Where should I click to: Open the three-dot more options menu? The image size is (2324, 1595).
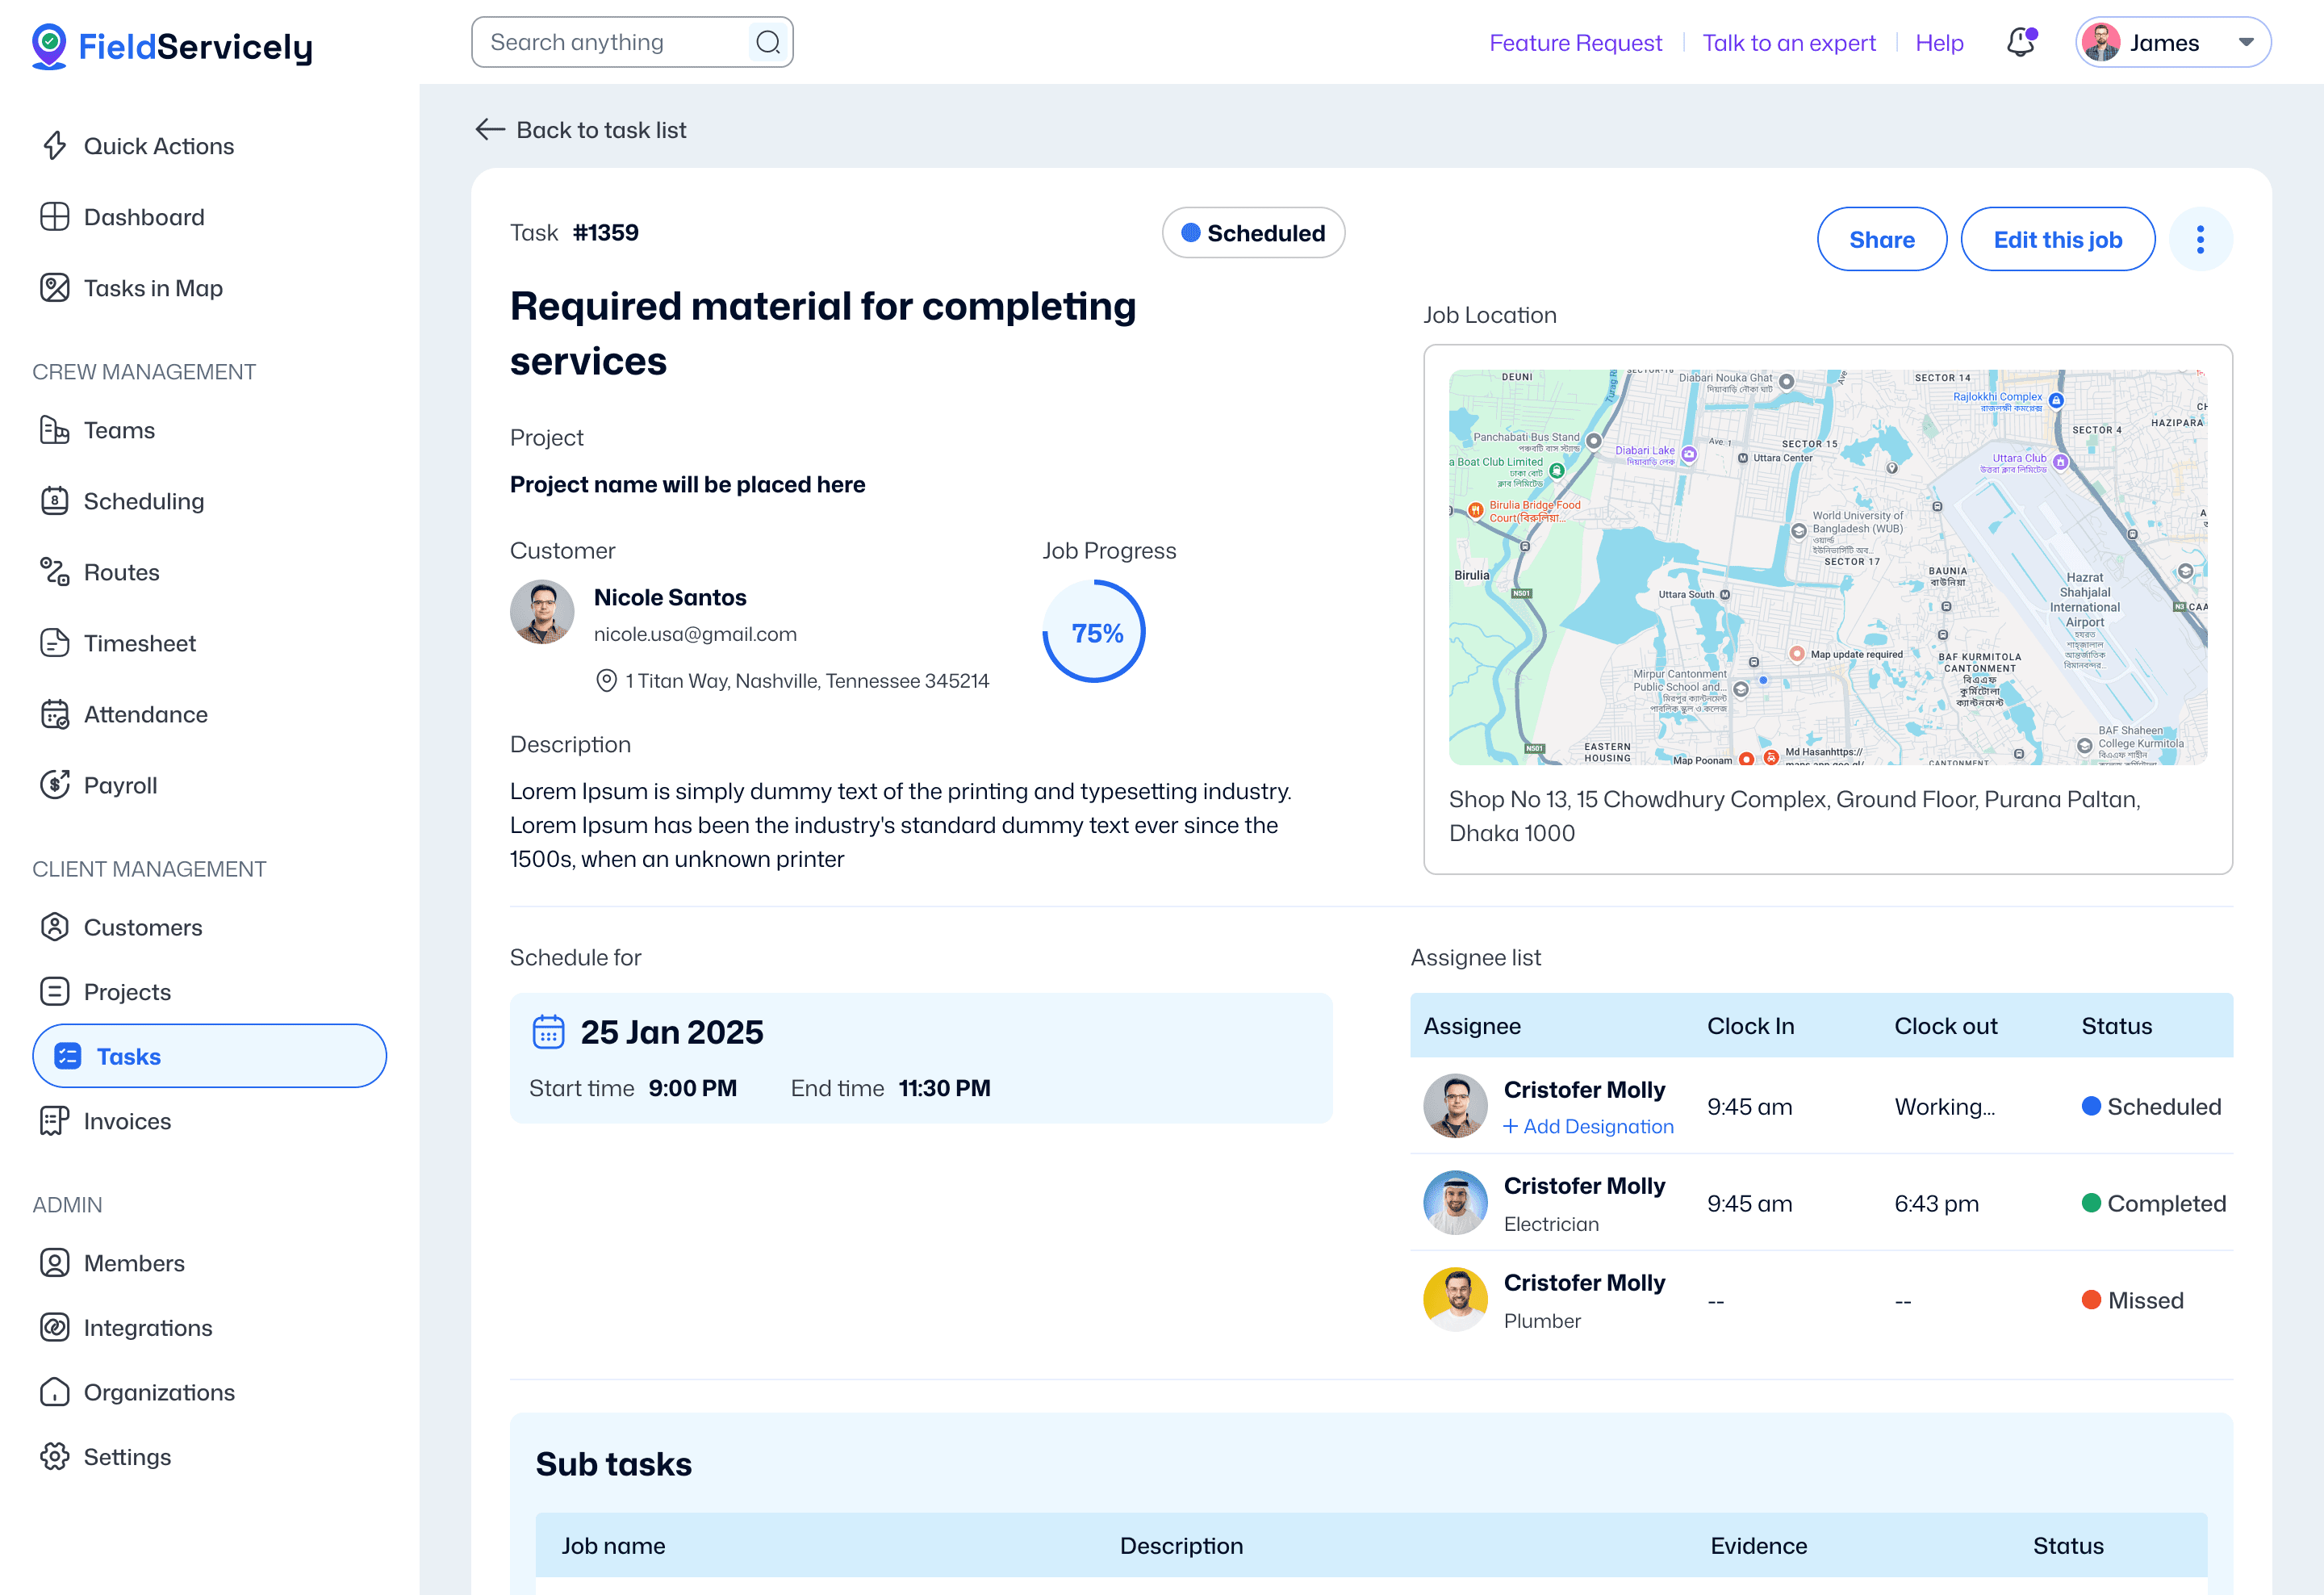[x=2199, y=240]
